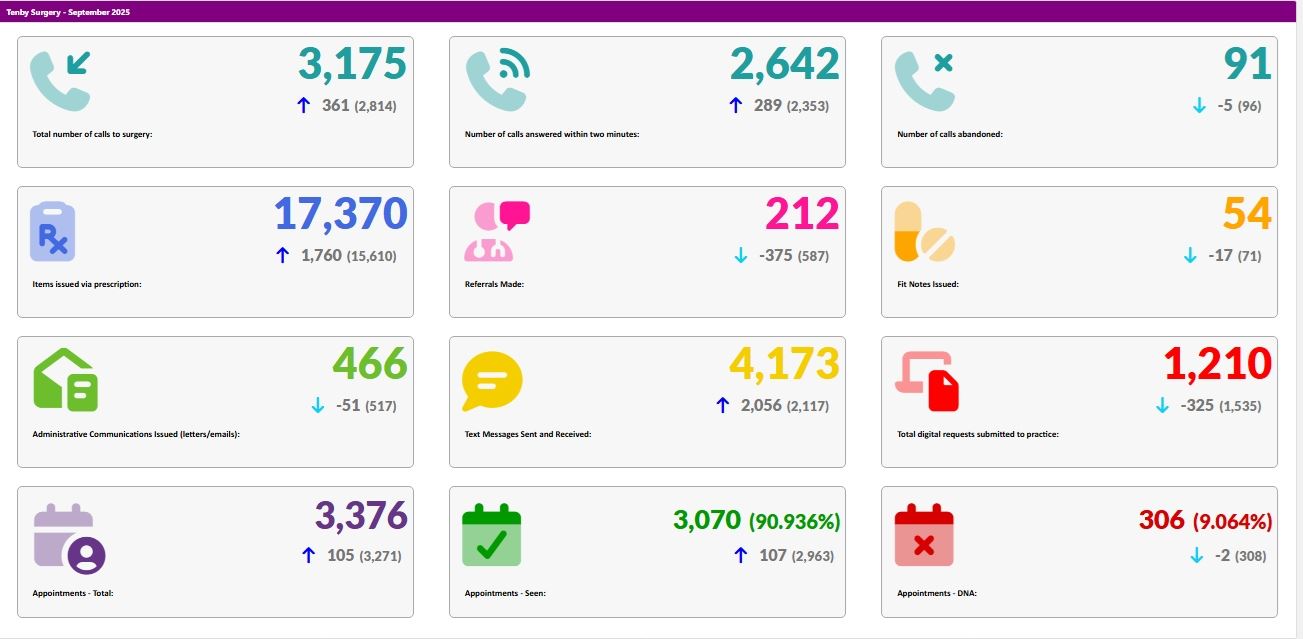Click the green envelope communications icon
This screenshot has width=1303, height=639.
pyautogui.click(x=66, y=381)
